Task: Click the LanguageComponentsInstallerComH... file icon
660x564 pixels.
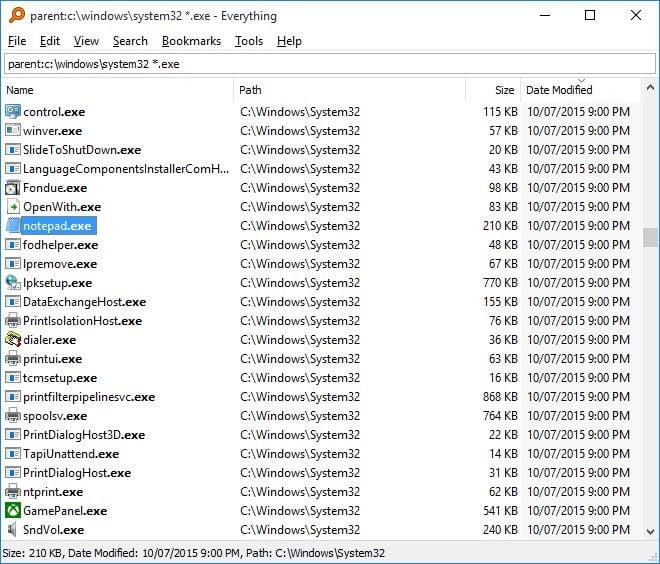Action: (13, 168)
